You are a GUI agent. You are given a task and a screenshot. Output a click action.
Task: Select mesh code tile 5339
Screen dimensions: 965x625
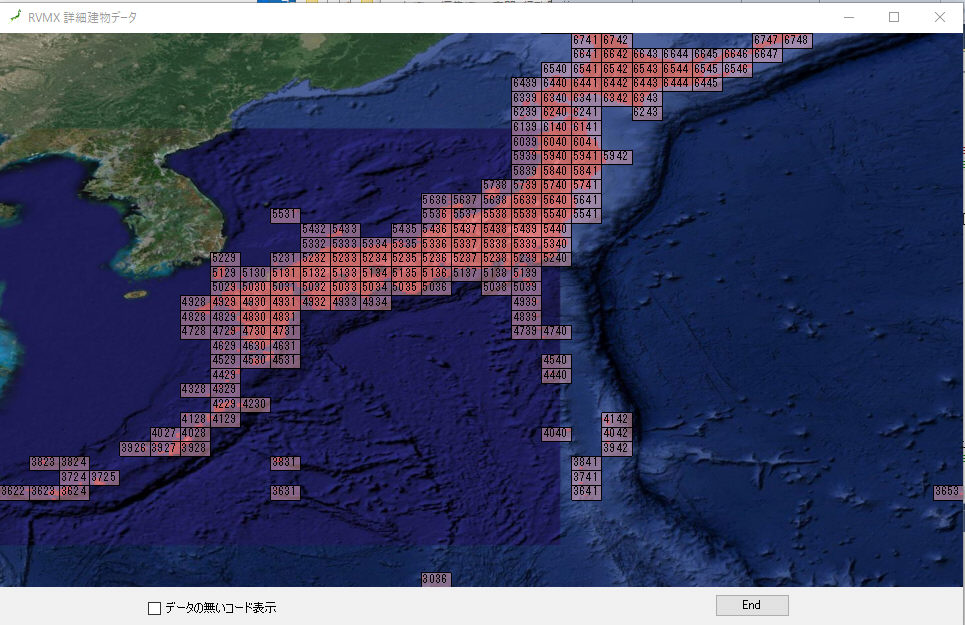[x=525, y=244]
